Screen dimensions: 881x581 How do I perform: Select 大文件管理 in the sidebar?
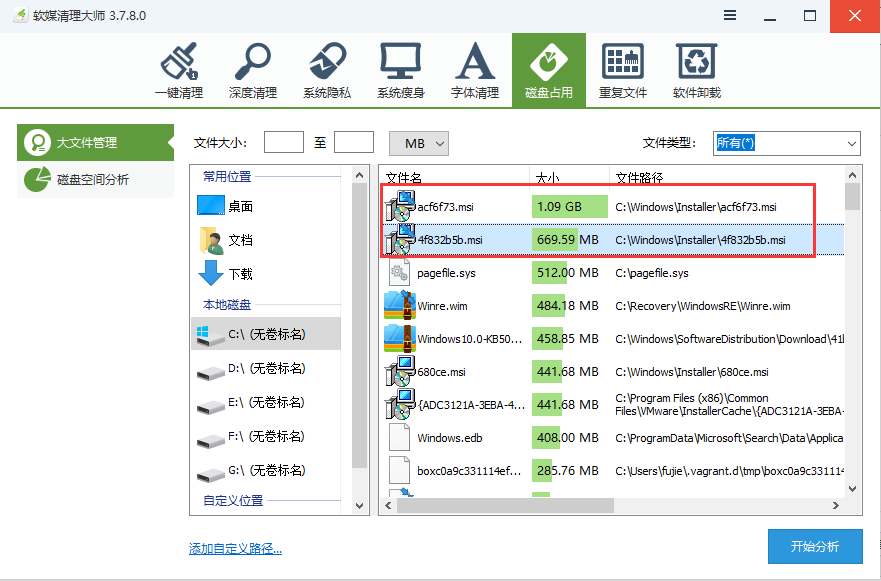(x=95, y=143)
